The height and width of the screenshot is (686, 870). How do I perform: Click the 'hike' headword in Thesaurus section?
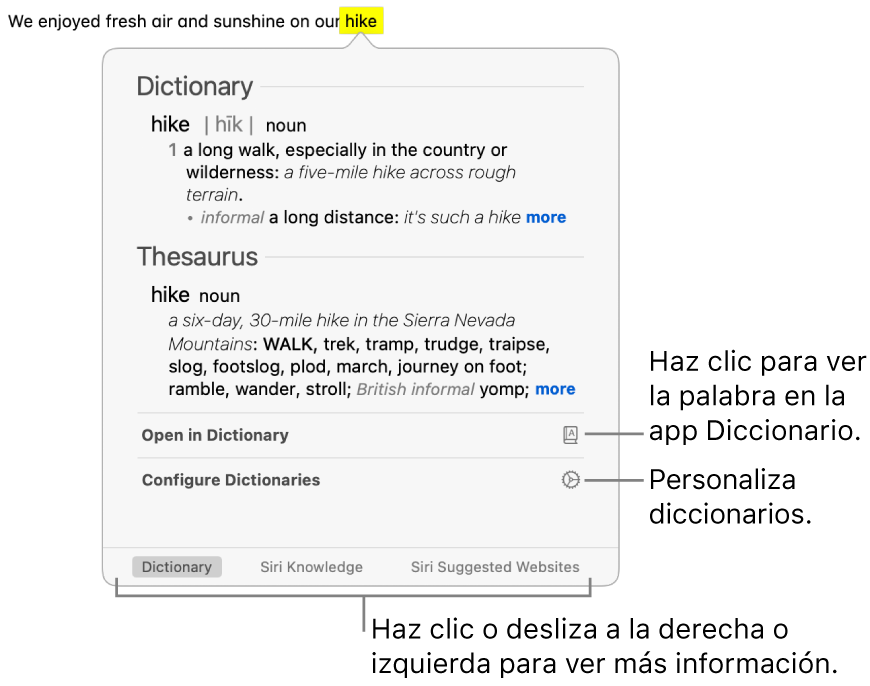[170, 295]
